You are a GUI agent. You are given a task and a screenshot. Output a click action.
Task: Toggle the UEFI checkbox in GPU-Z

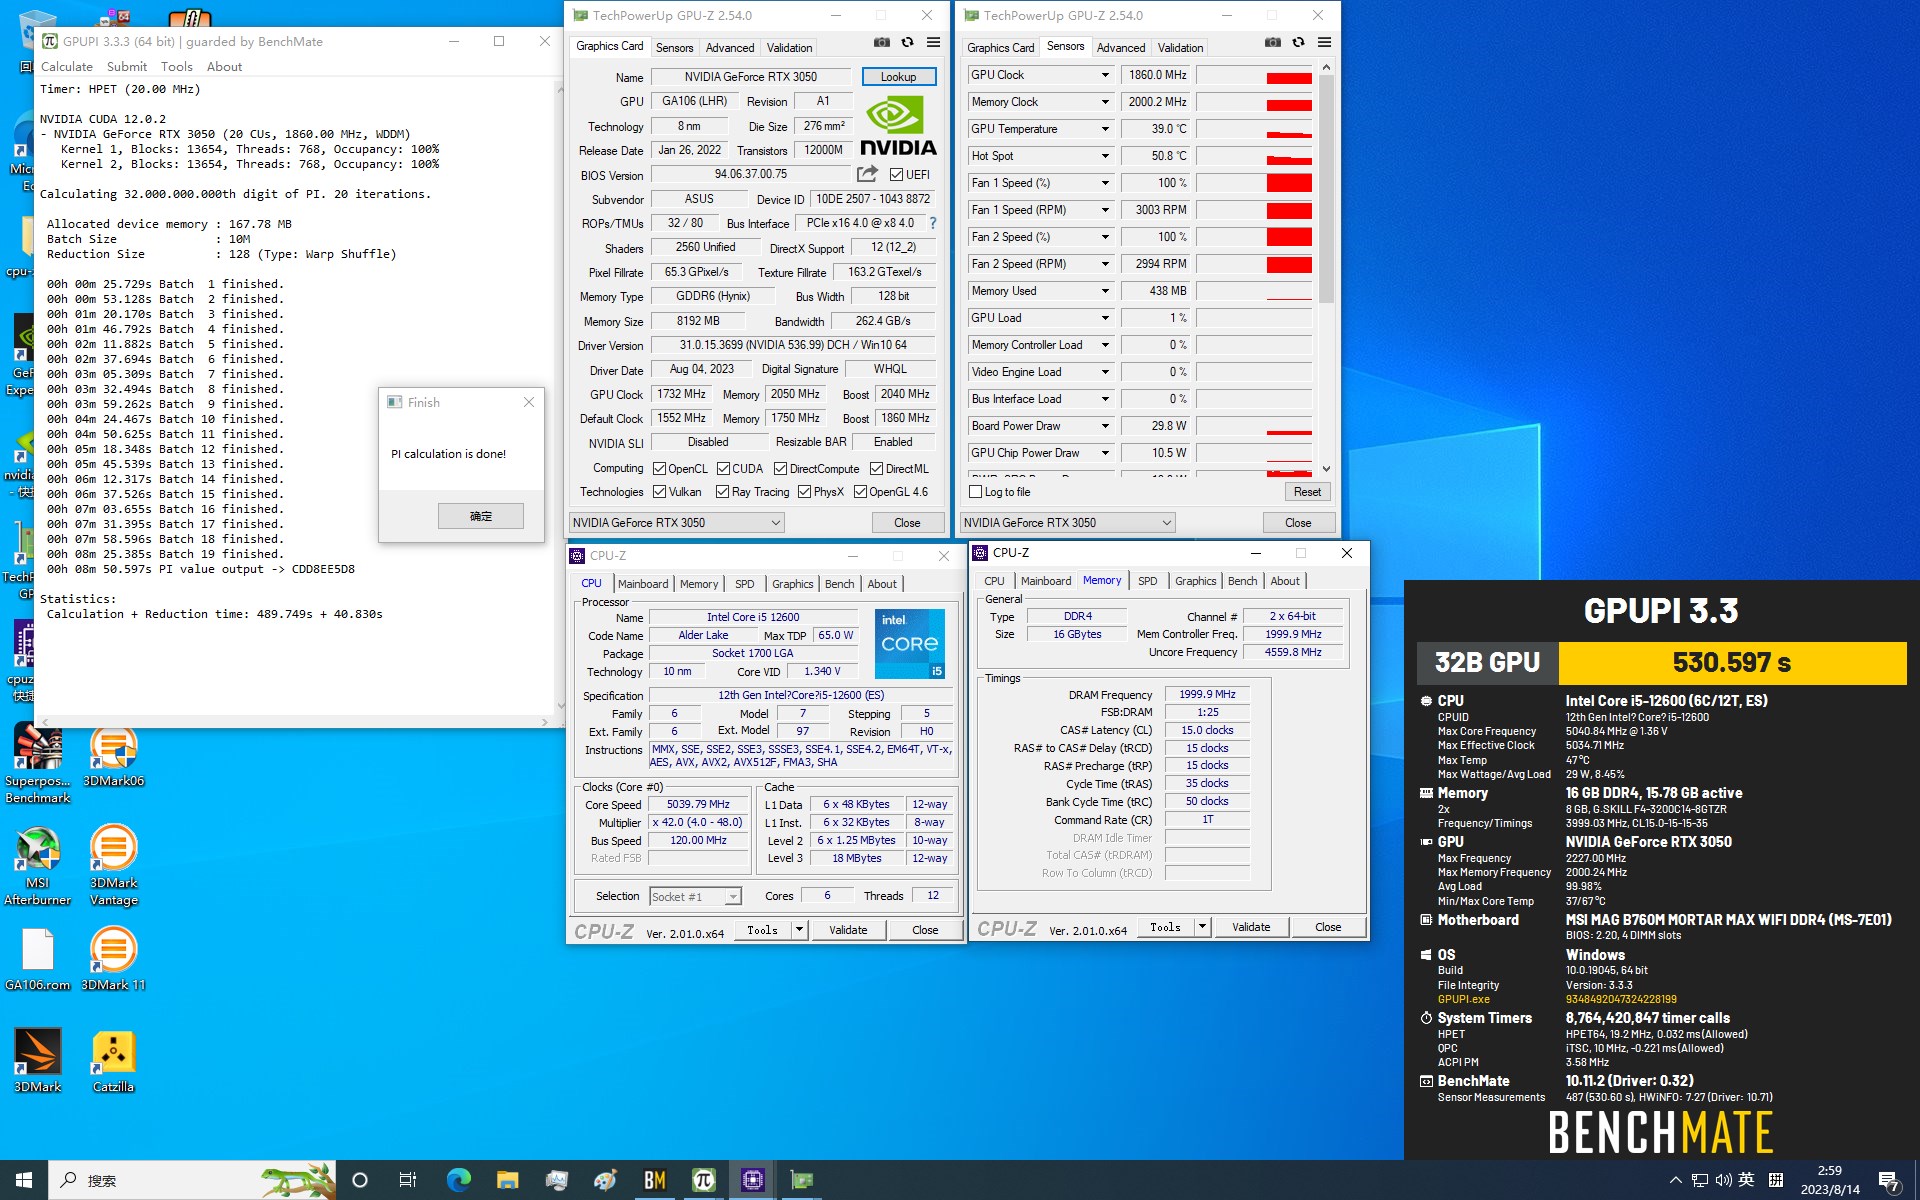[x=897, y=175]
